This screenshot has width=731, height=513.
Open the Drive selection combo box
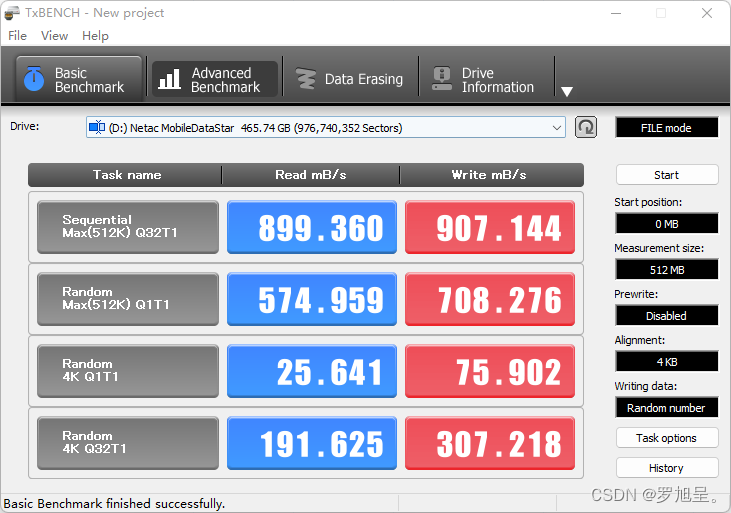(x=326, y=128)
